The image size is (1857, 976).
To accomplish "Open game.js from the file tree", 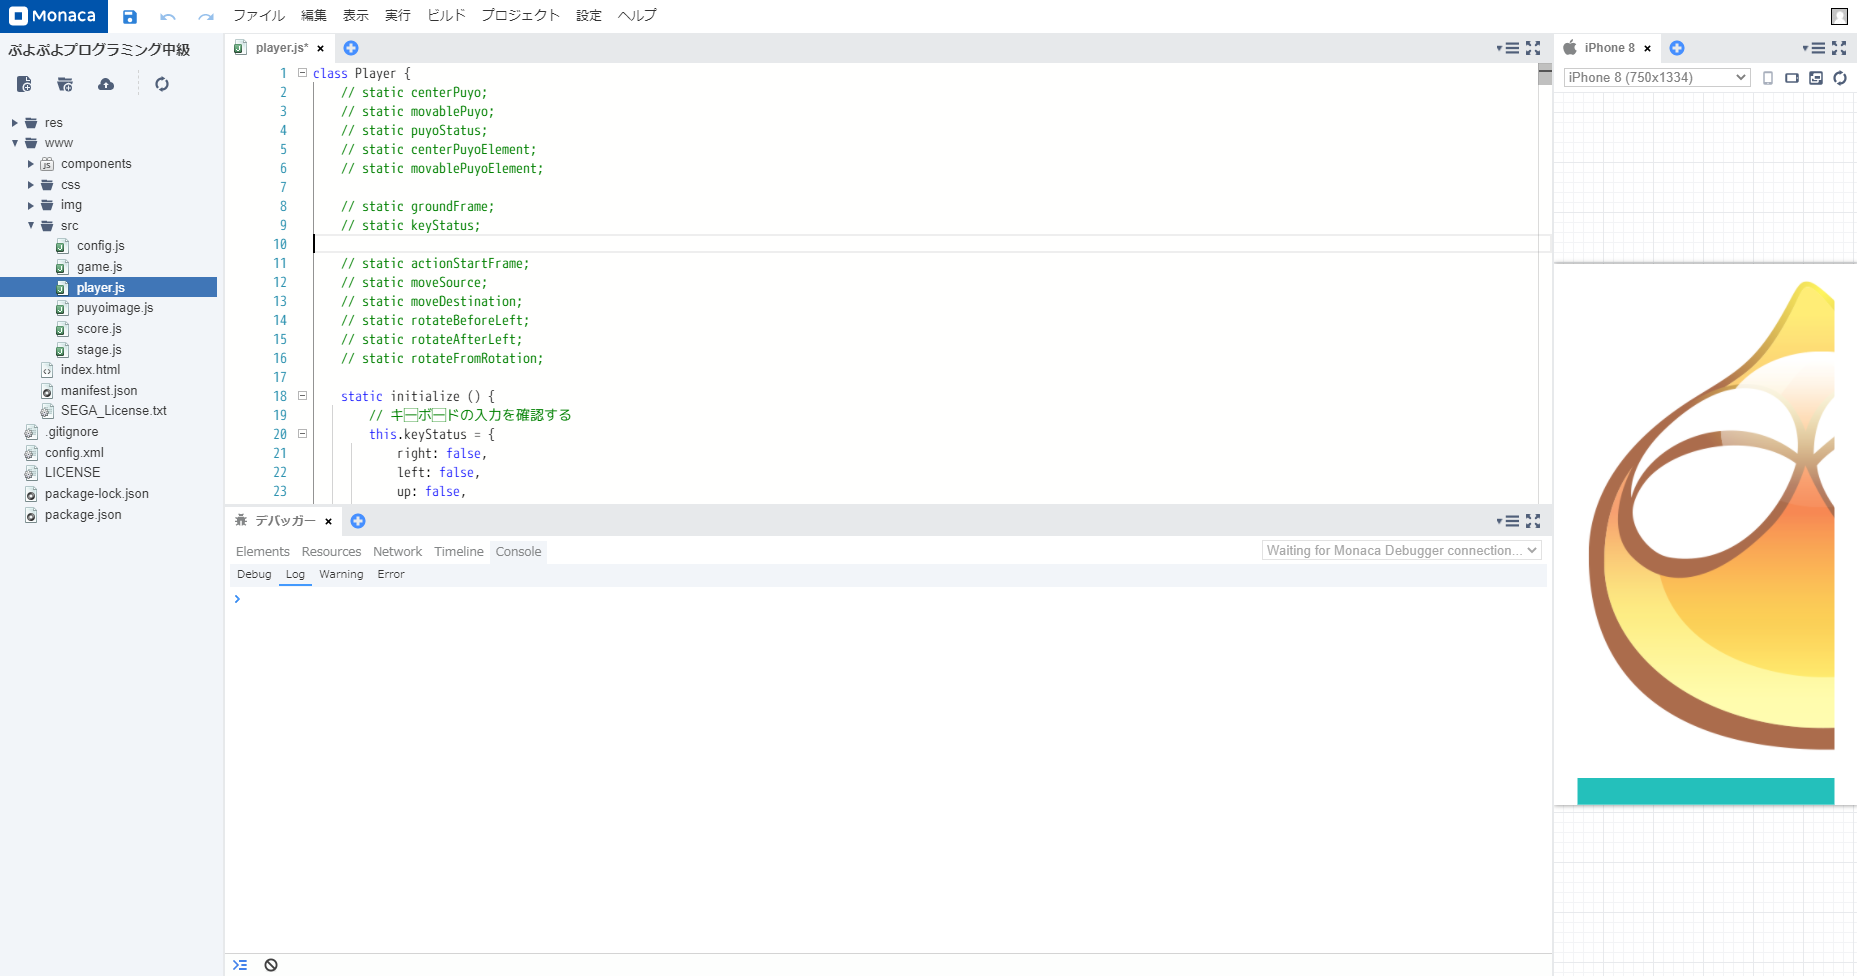I will click(x=99, y=267).
